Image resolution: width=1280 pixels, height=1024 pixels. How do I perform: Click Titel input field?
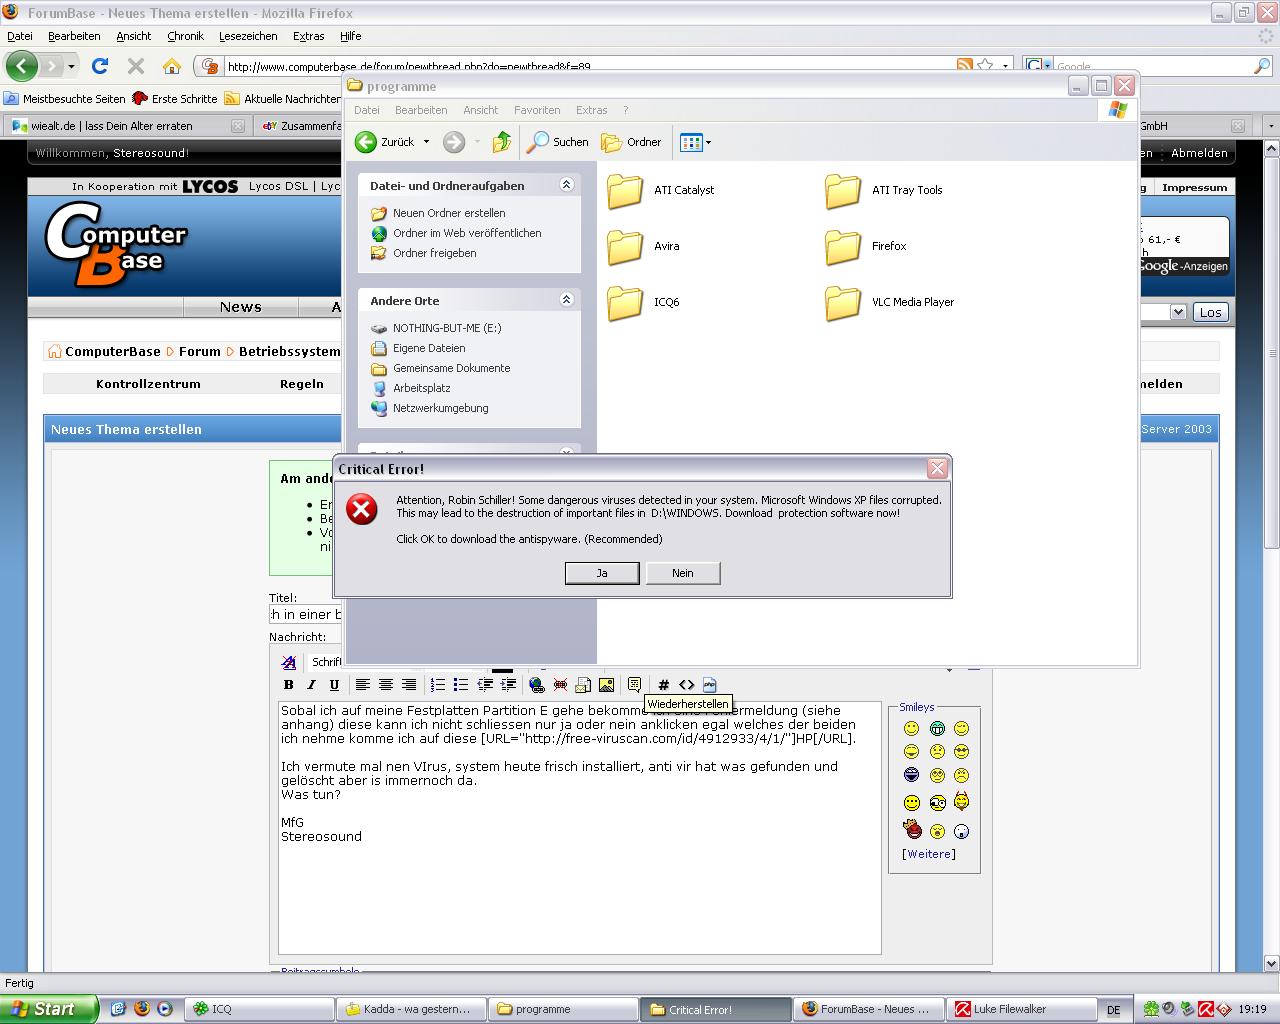pyautogui.click(x=305, y=614)
